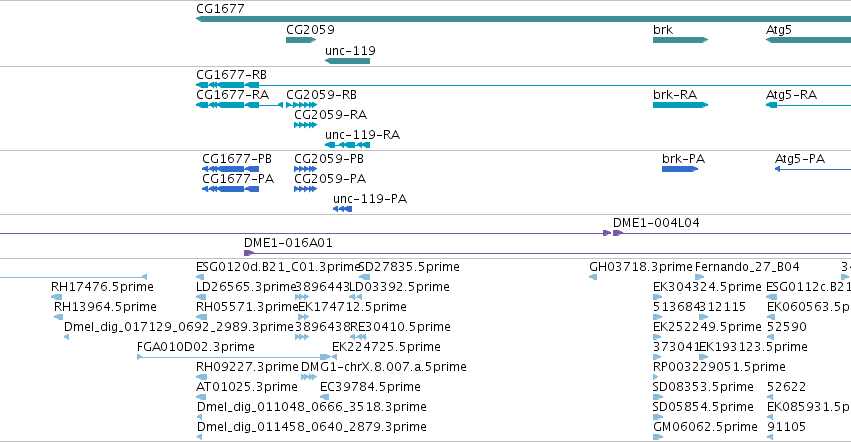Click the brk gene label
The height and width of the screenshot is (442, 851).
[x=663, y=29]
